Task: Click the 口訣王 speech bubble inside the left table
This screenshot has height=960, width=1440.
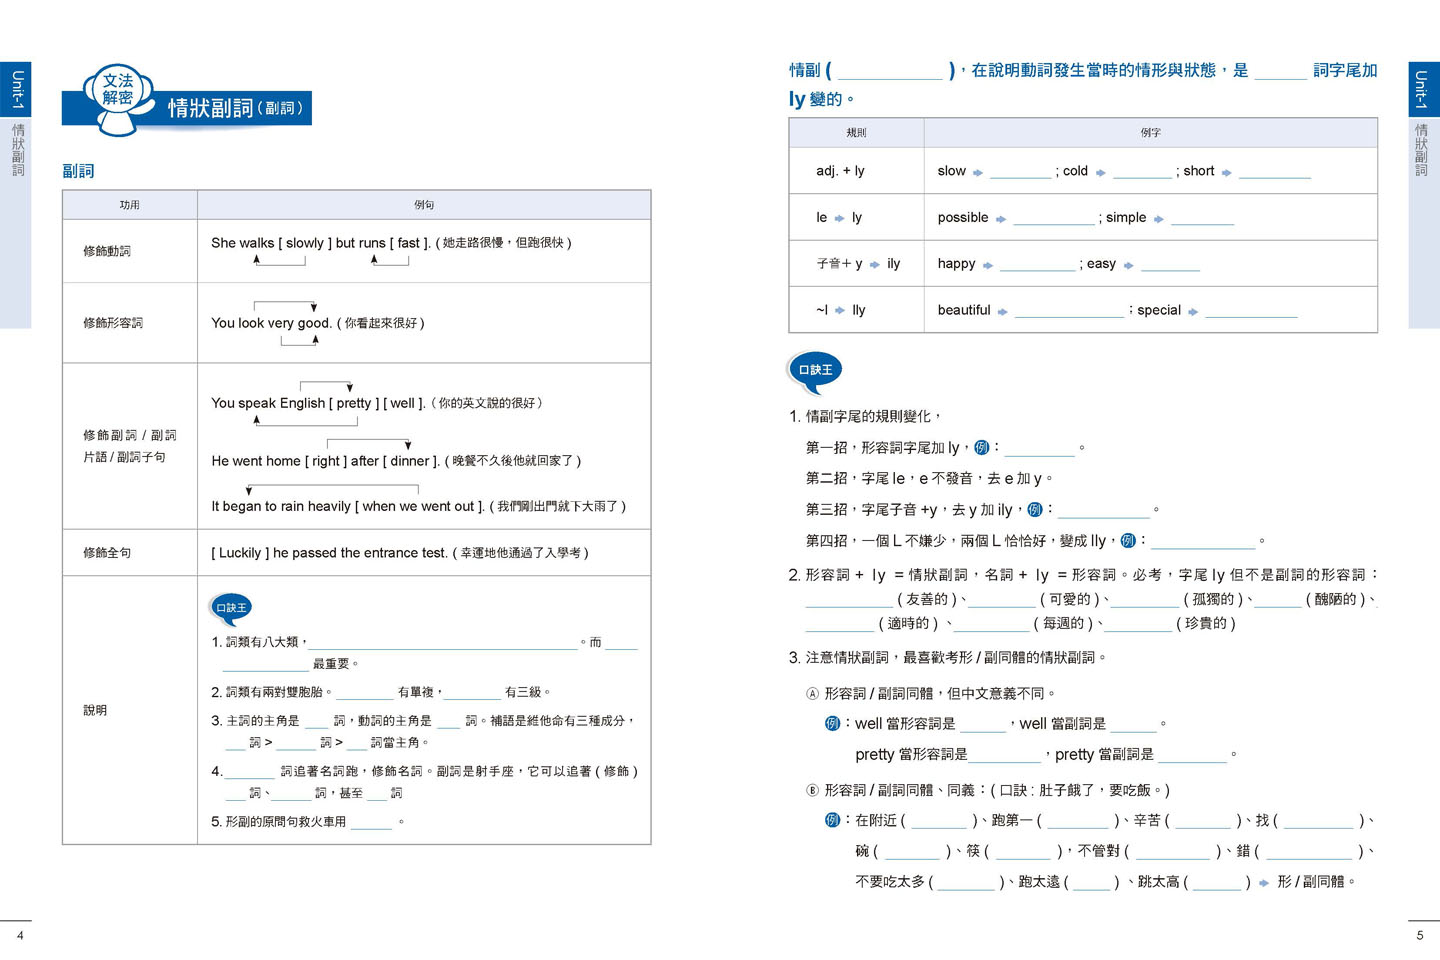Action: click(230, 608)
